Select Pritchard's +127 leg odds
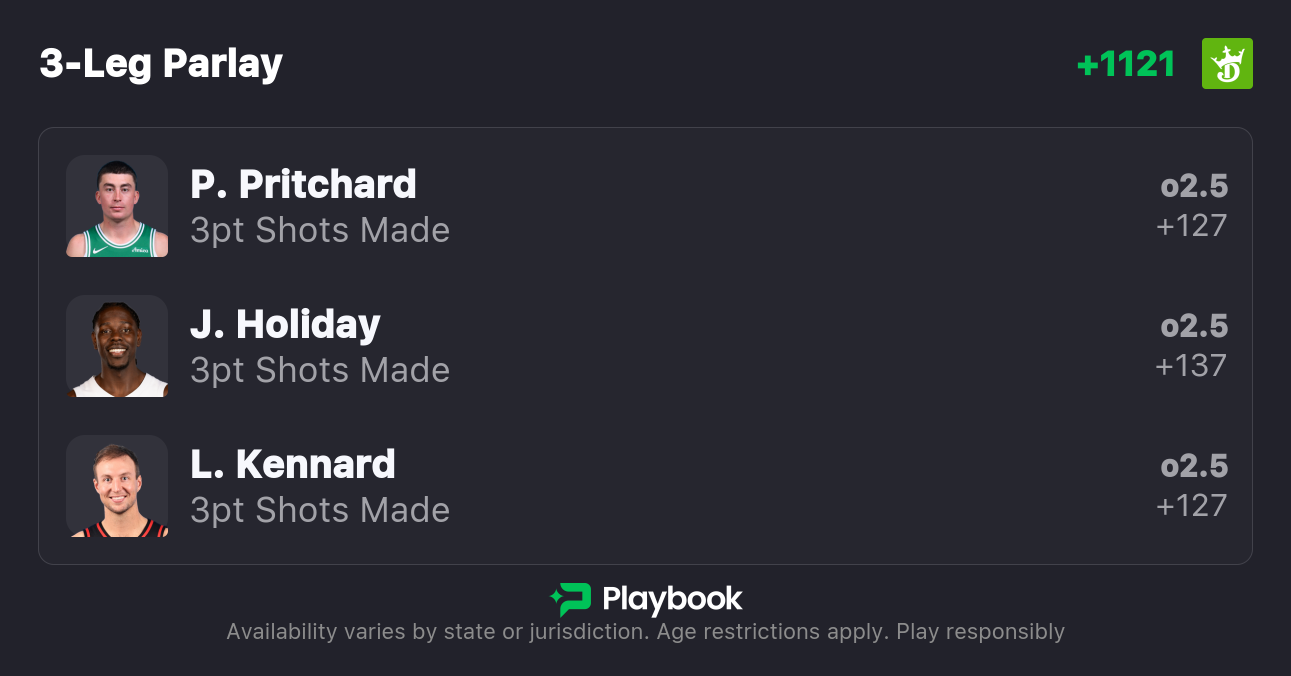 point(1191,226)
